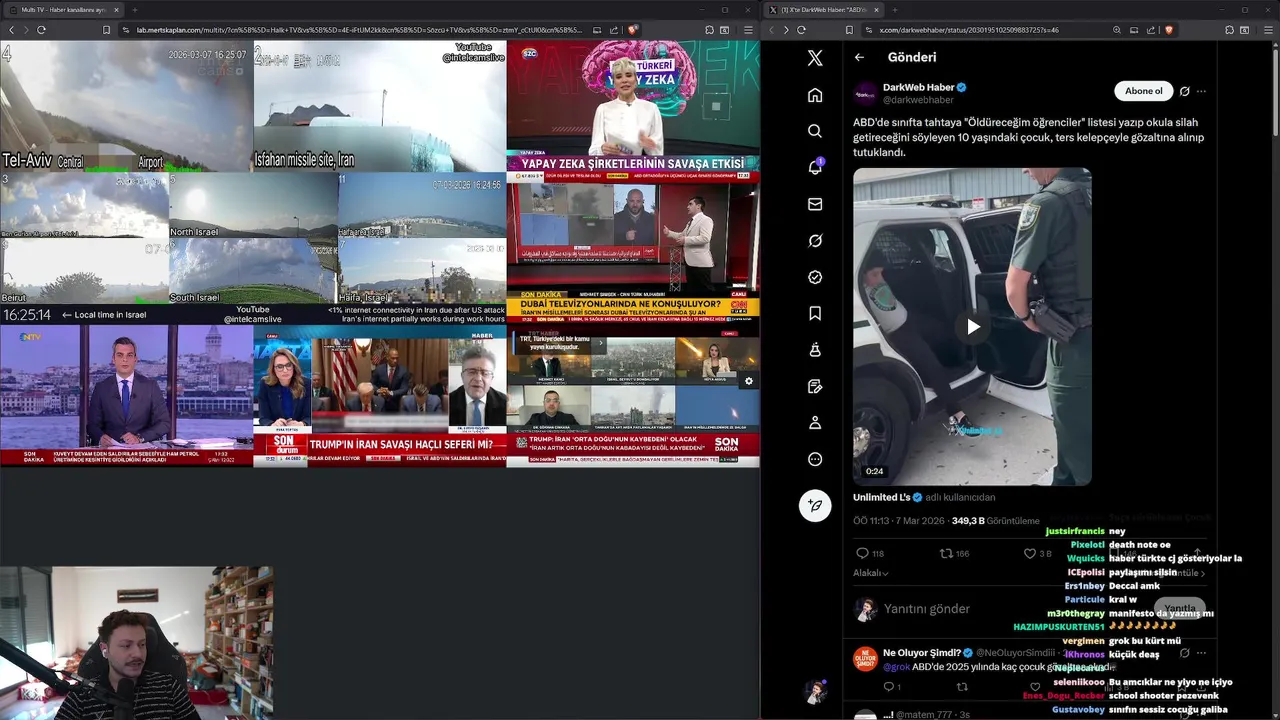Select the Tel-Aviv webcam stream tile

[126, 106]
